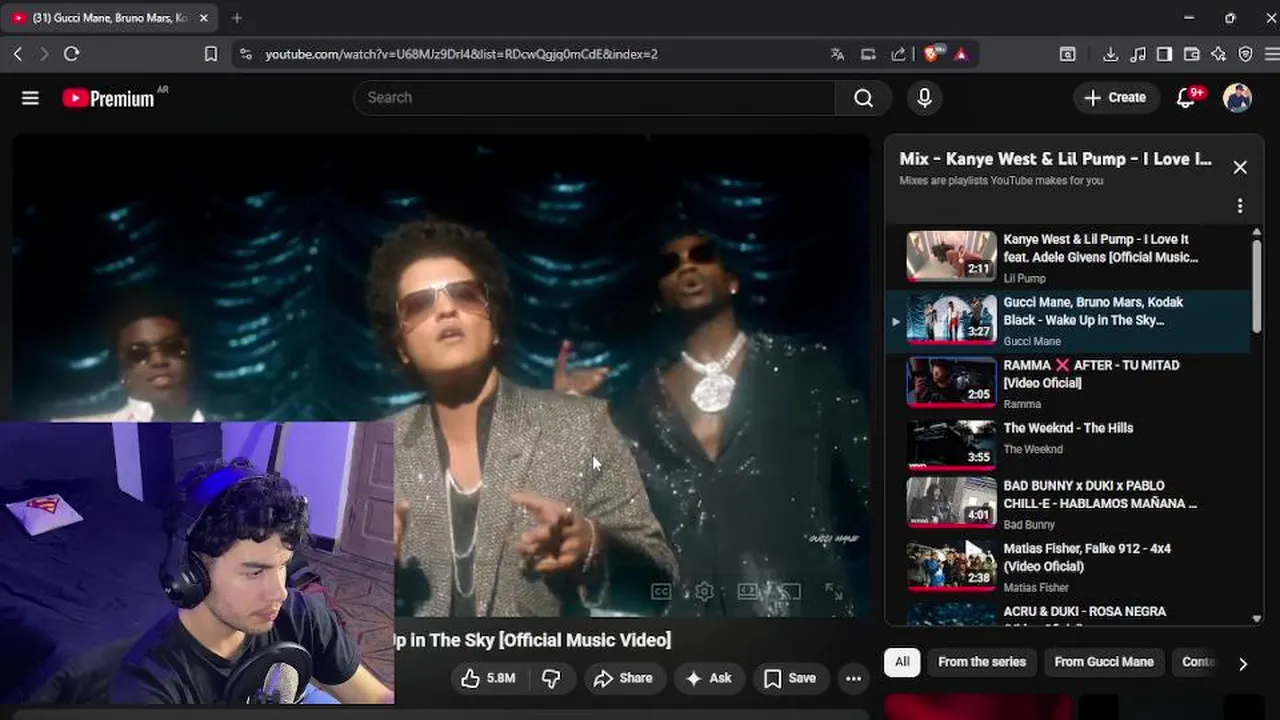This screenshot has height=720, width=1280.
Task: Open the Brave VPN shield icon
Action: click(x=1245, y=54)
